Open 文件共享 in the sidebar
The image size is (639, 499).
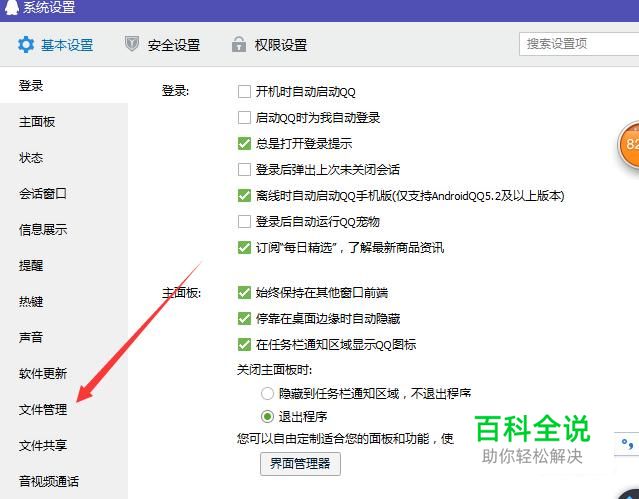click(43, 445)
